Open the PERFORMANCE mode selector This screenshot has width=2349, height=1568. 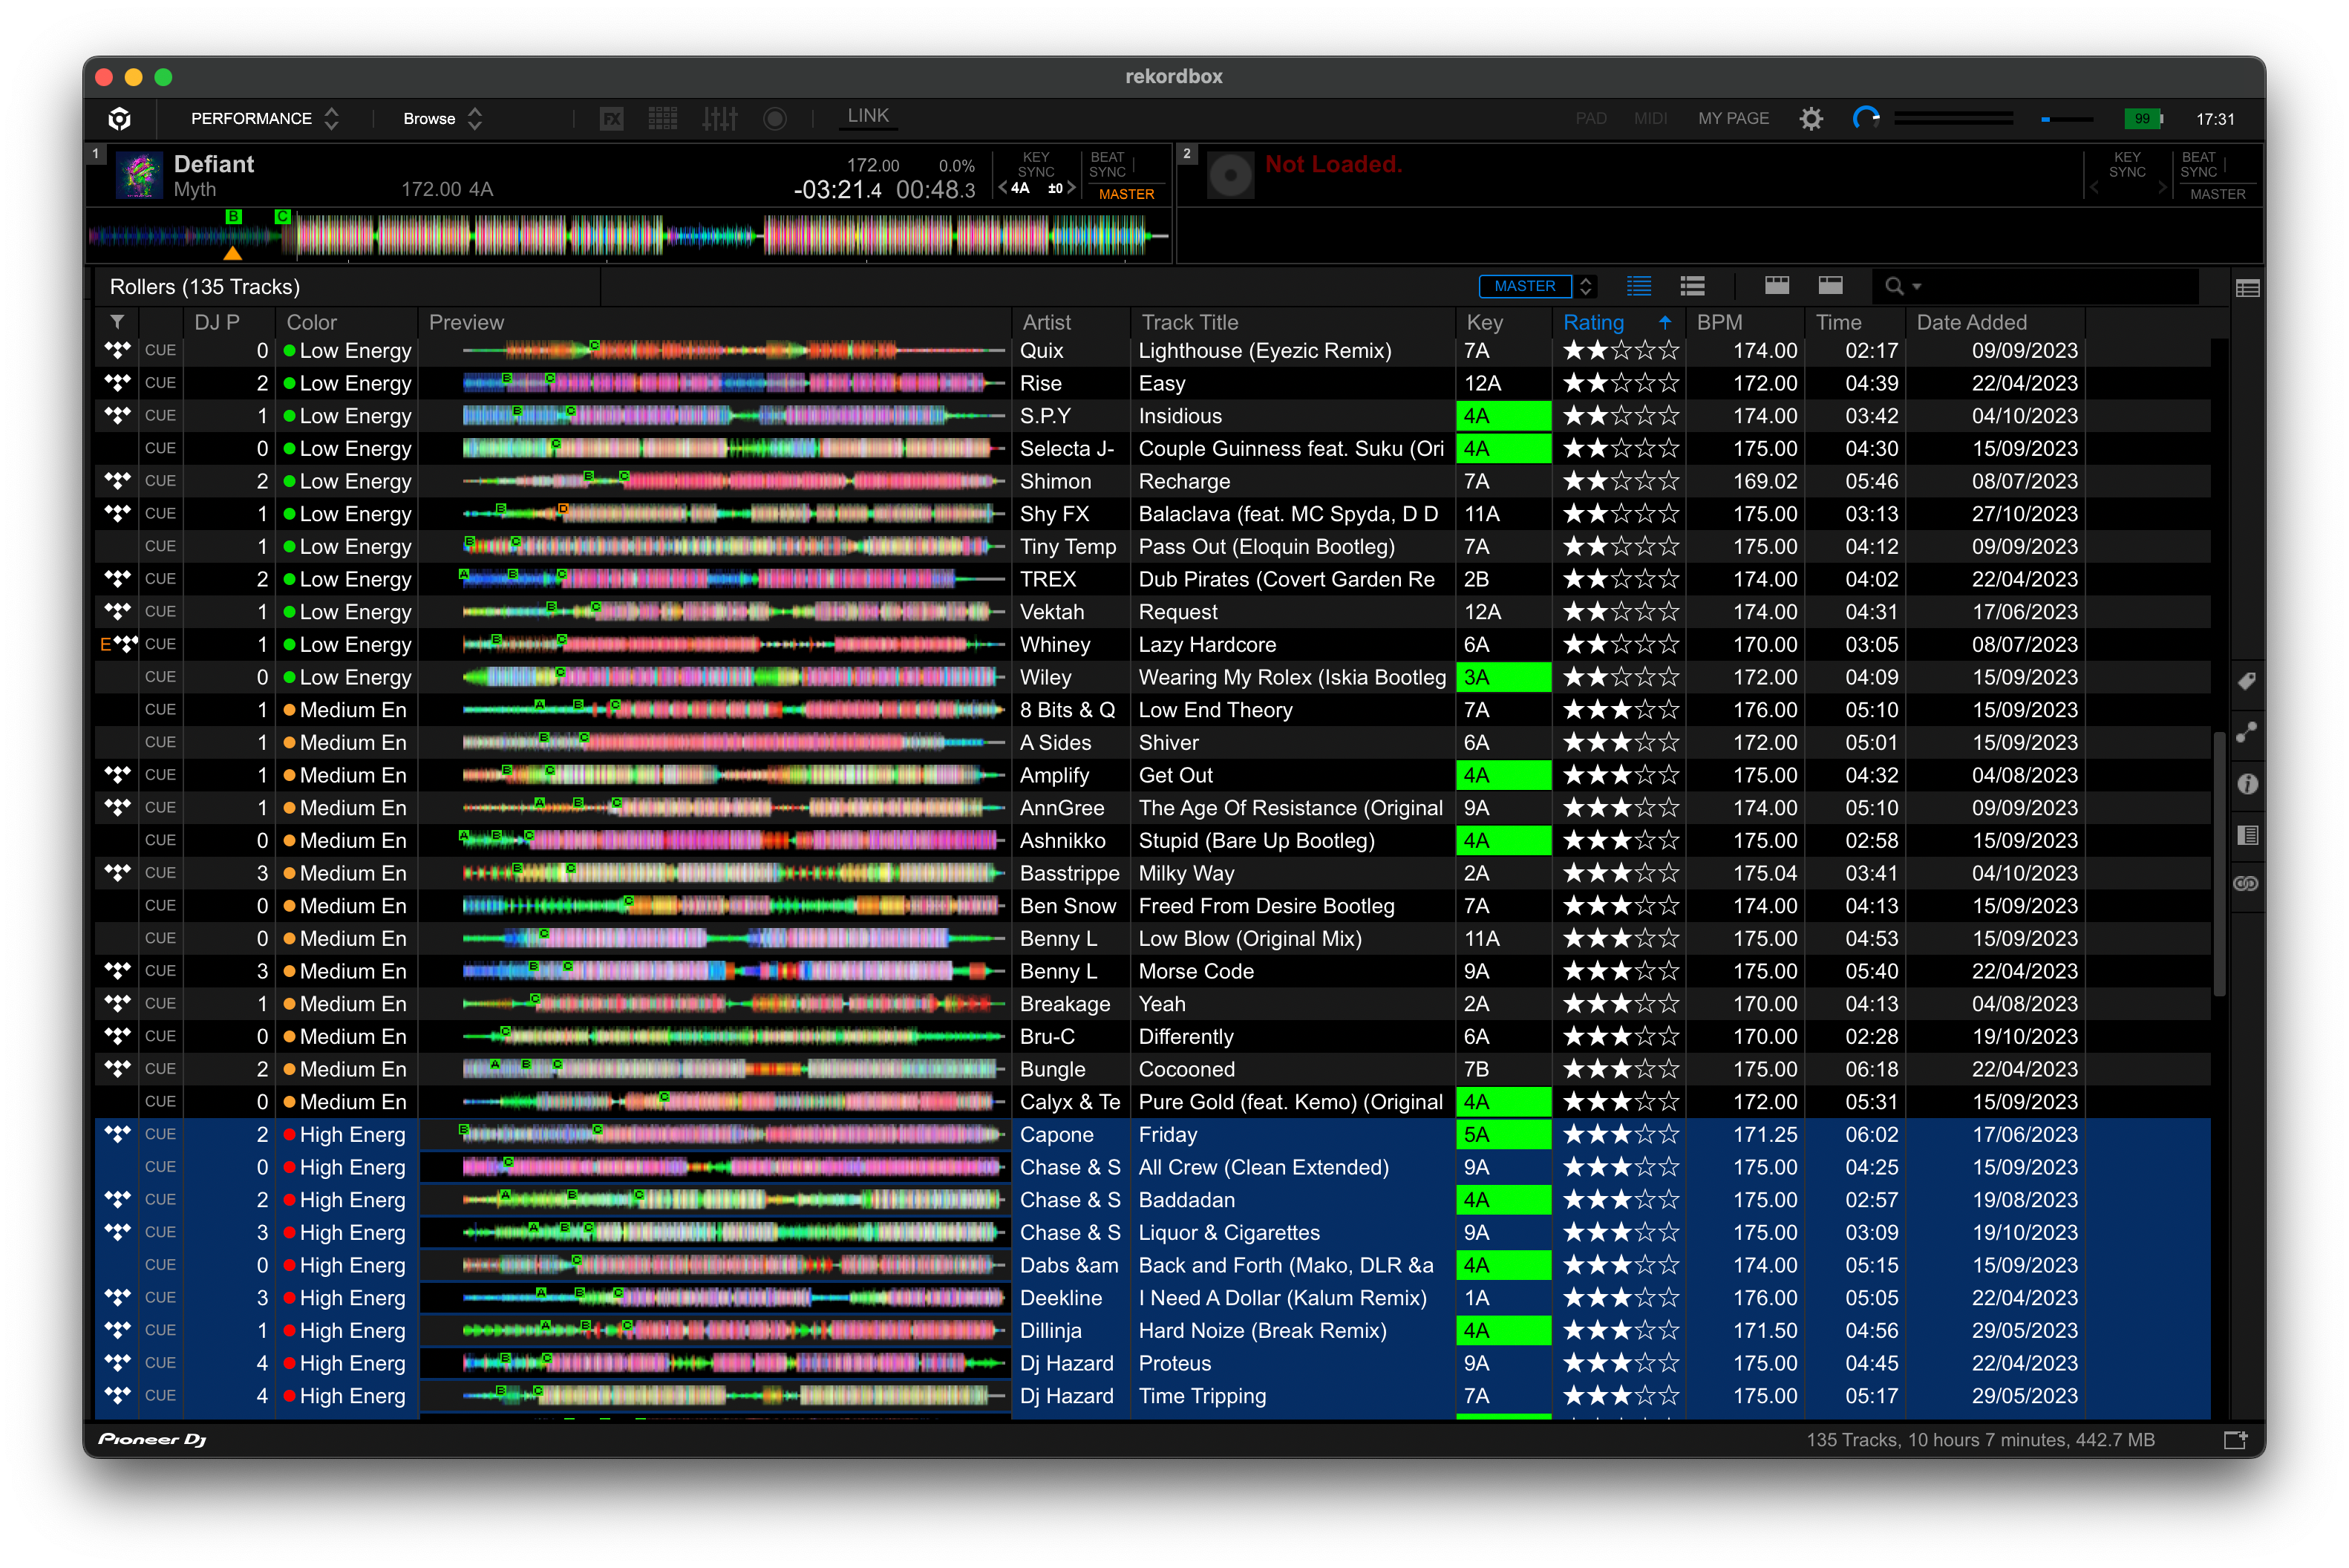click(x=264, y=119)
